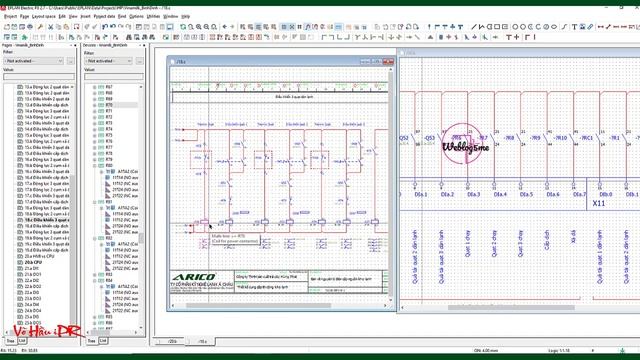Select page '20.b CPU' in Pages tree
The width and height of the screenshot is (640, 360).
(33, 262)
